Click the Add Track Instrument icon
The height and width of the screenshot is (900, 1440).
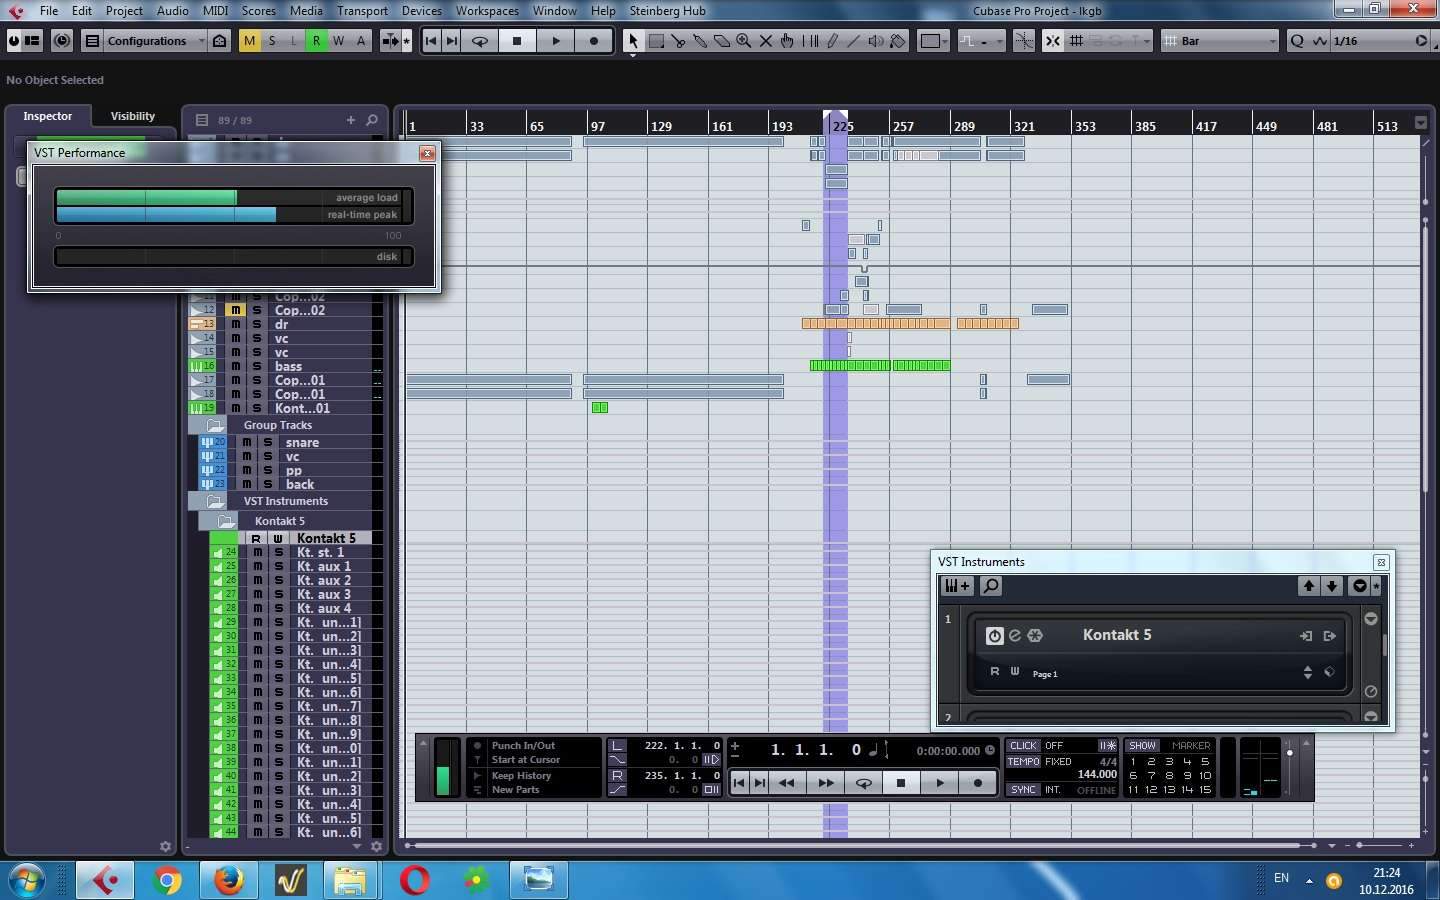[x=957, y=586]
